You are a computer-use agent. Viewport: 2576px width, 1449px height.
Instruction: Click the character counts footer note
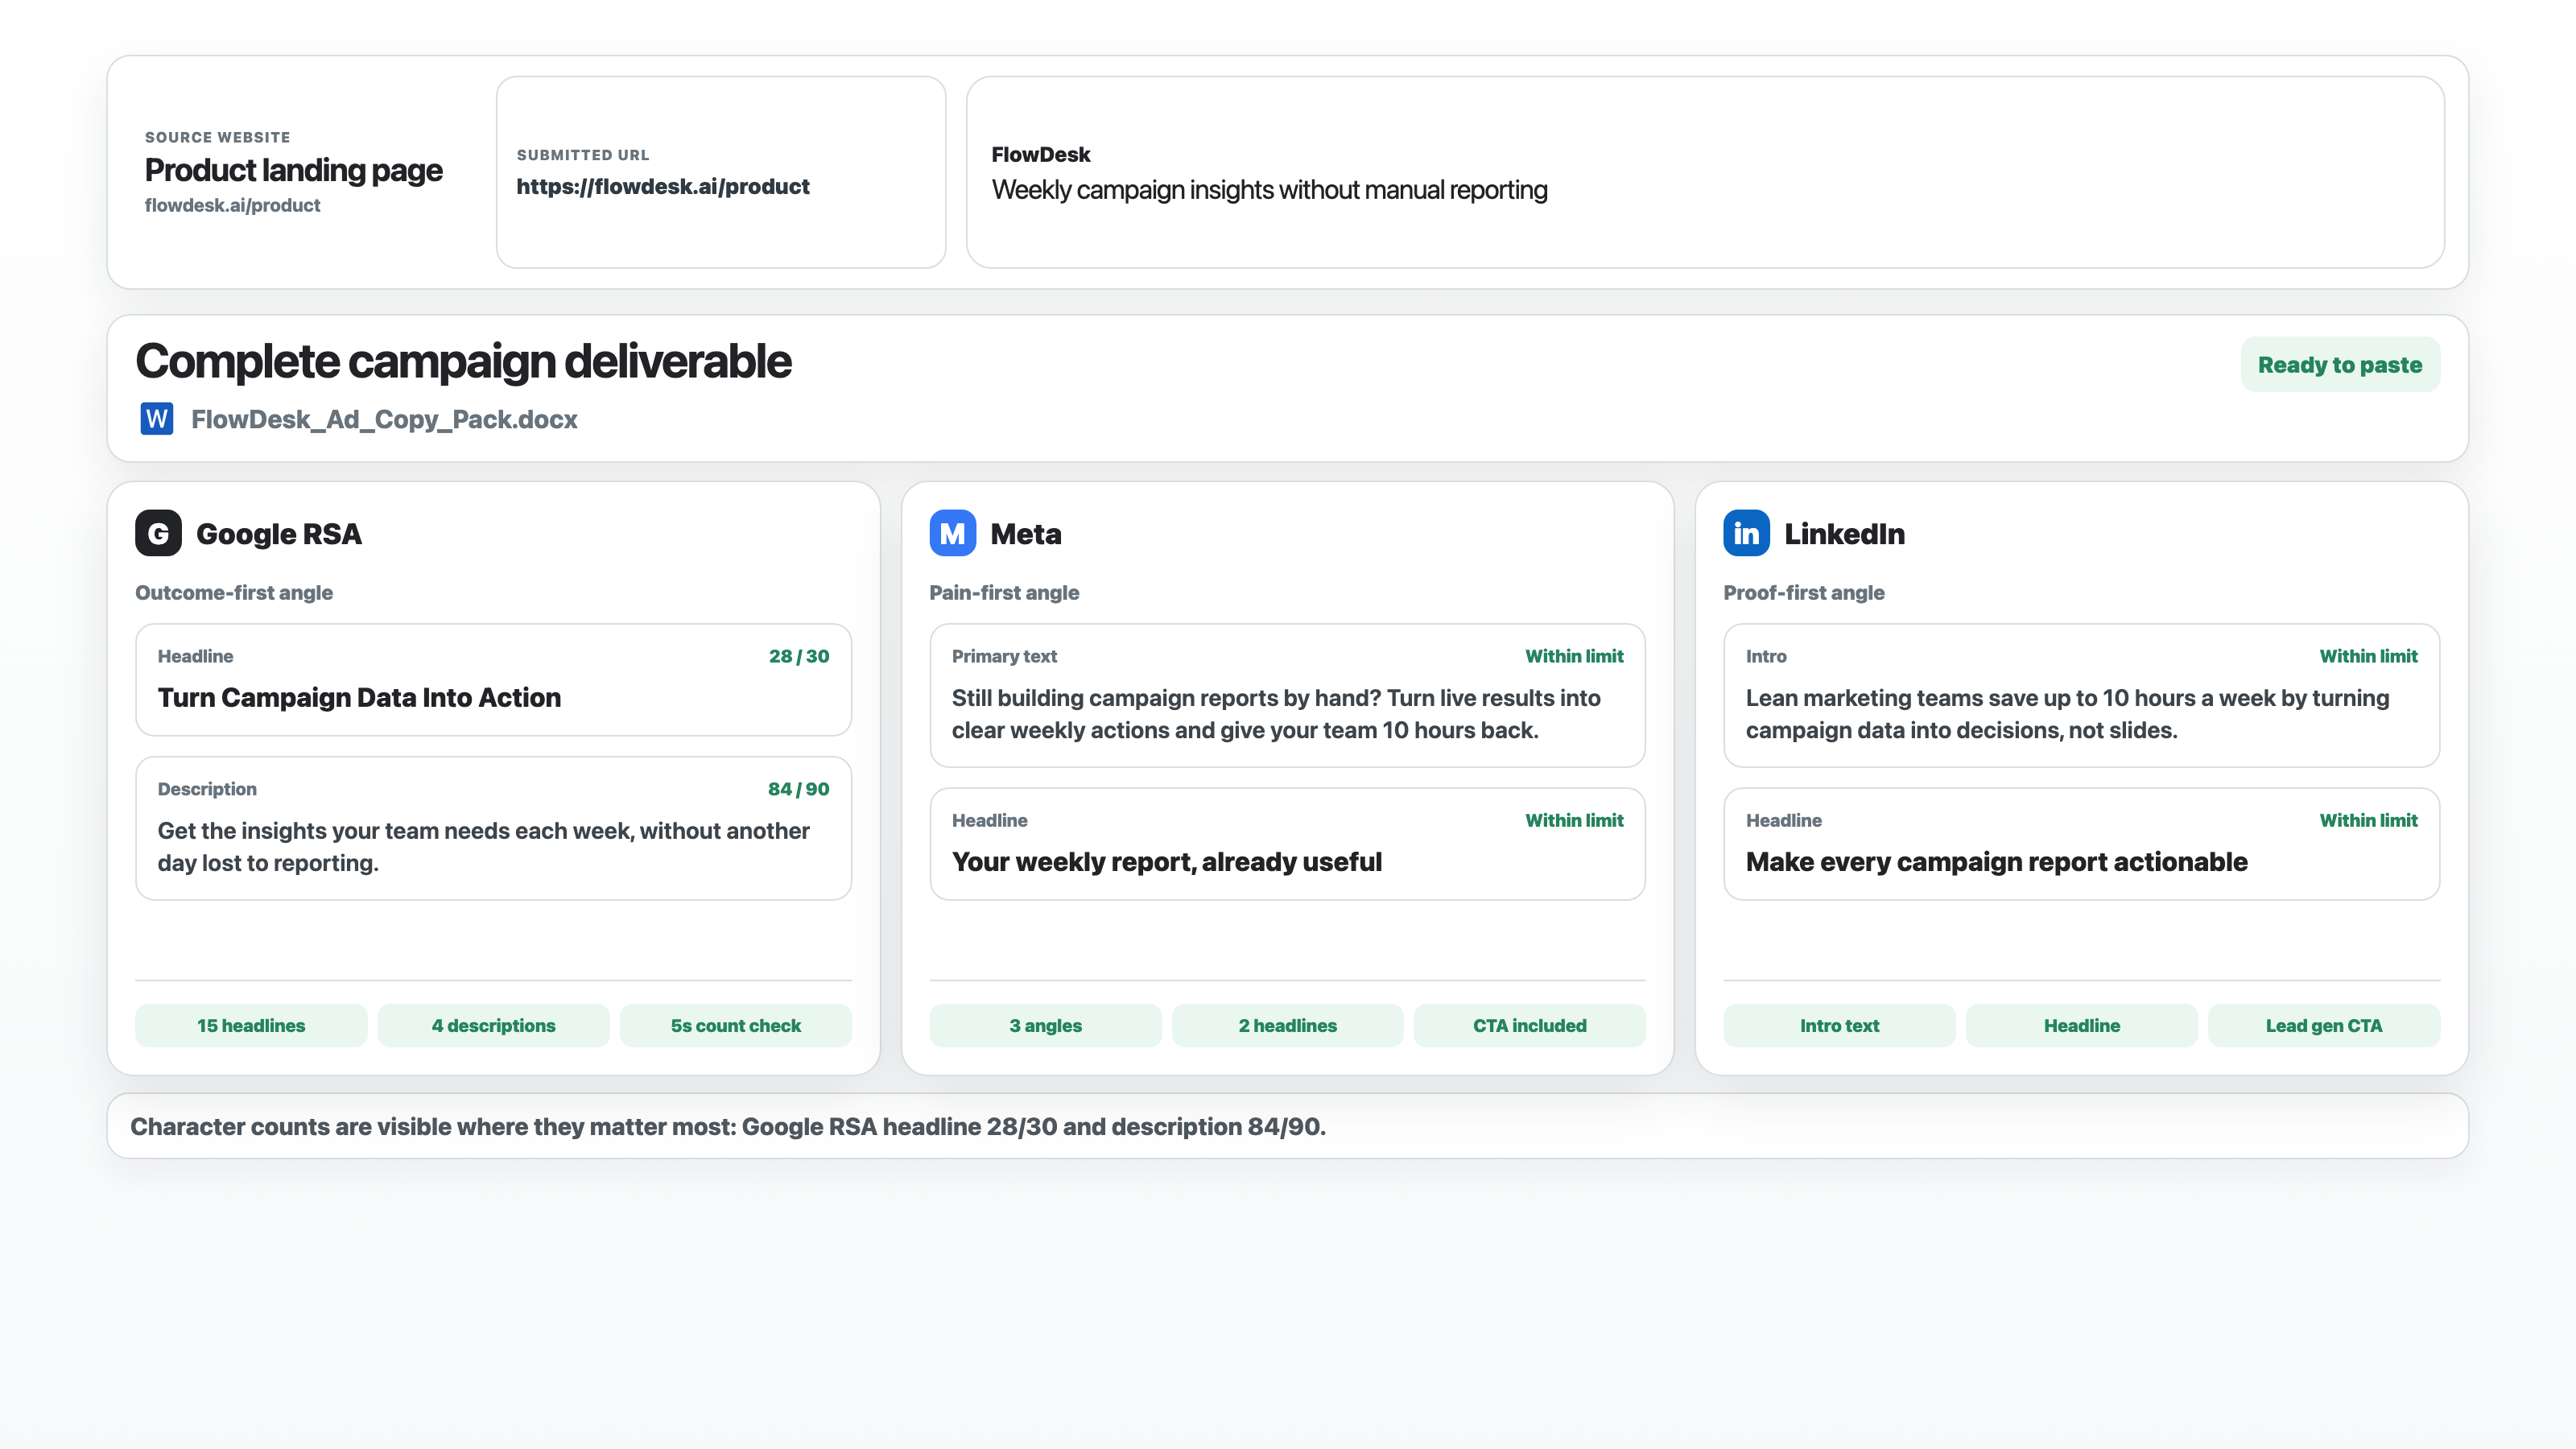point(727,1126)
